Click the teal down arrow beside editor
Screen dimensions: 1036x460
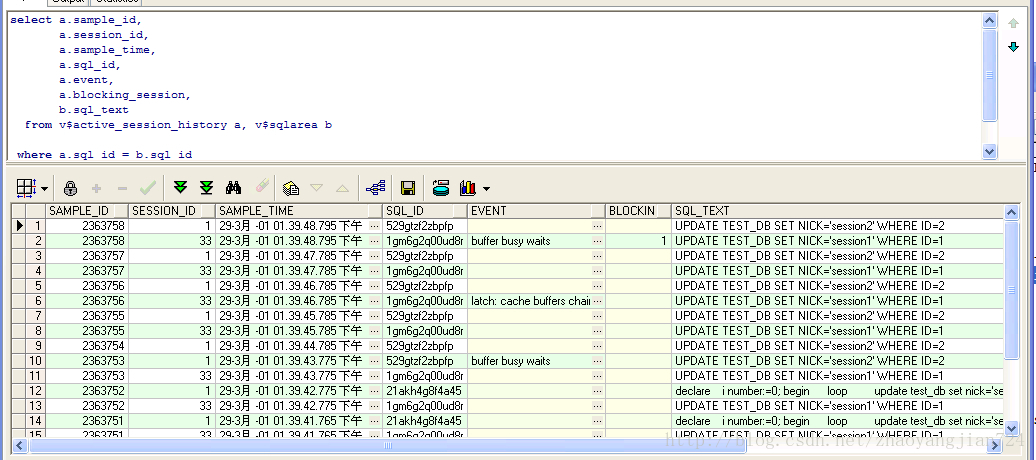(1014, 47)
